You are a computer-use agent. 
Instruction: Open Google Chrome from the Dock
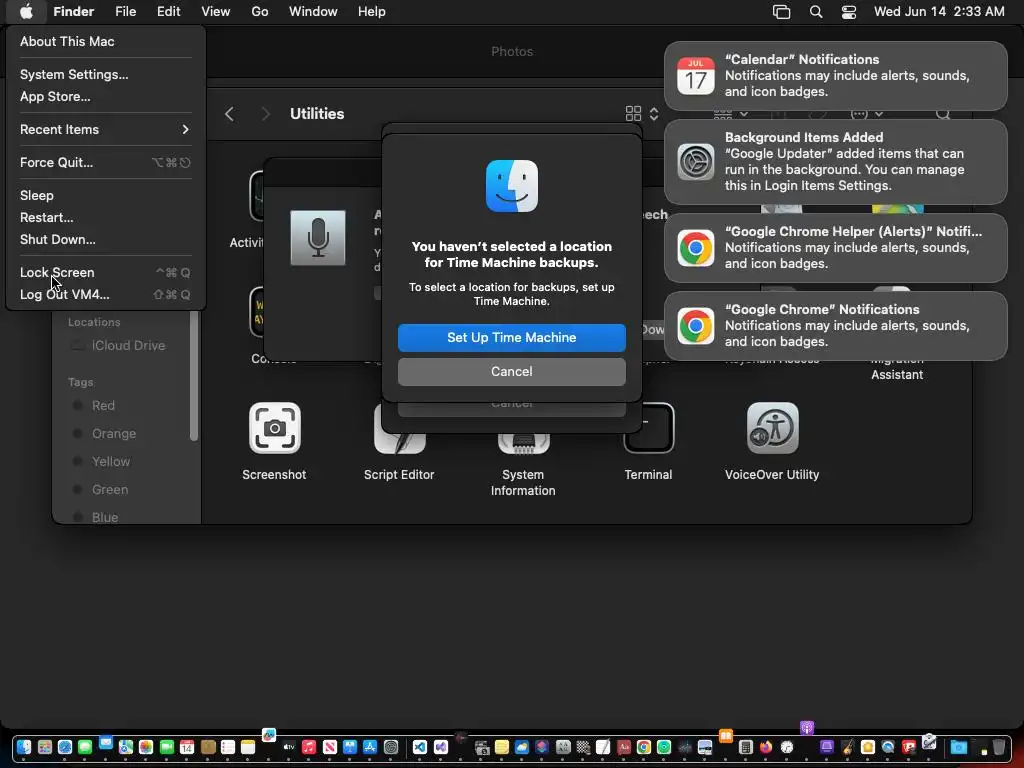pyautogui.click(x=644, y=747)
